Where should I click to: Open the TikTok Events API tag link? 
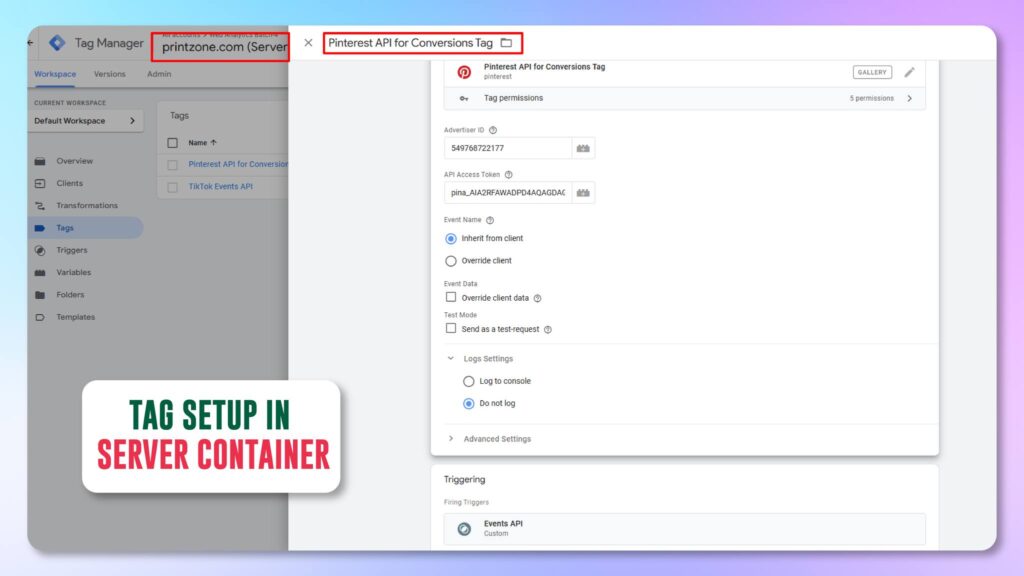pyautogui.click(x=220, y=187)
